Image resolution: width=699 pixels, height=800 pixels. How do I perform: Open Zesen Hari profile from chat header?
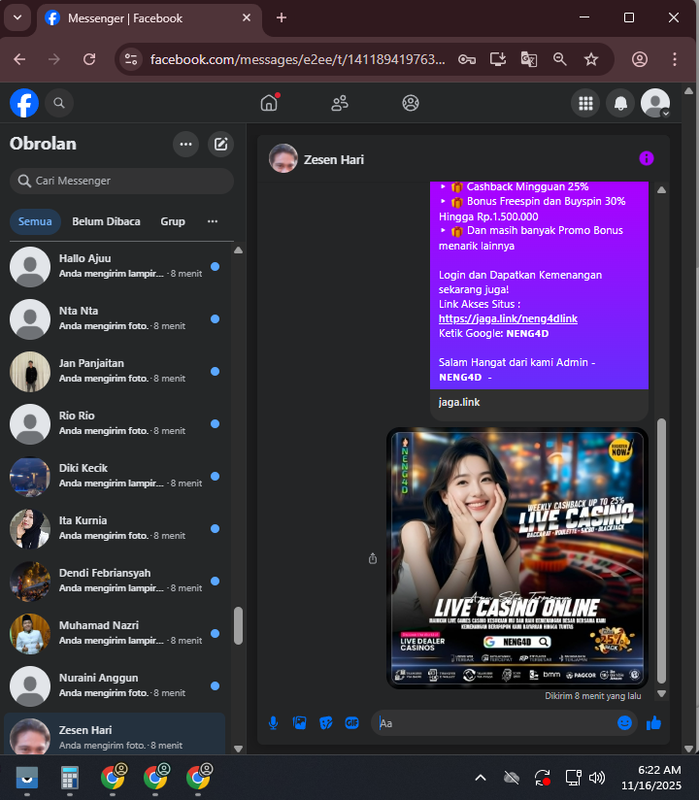317,159
